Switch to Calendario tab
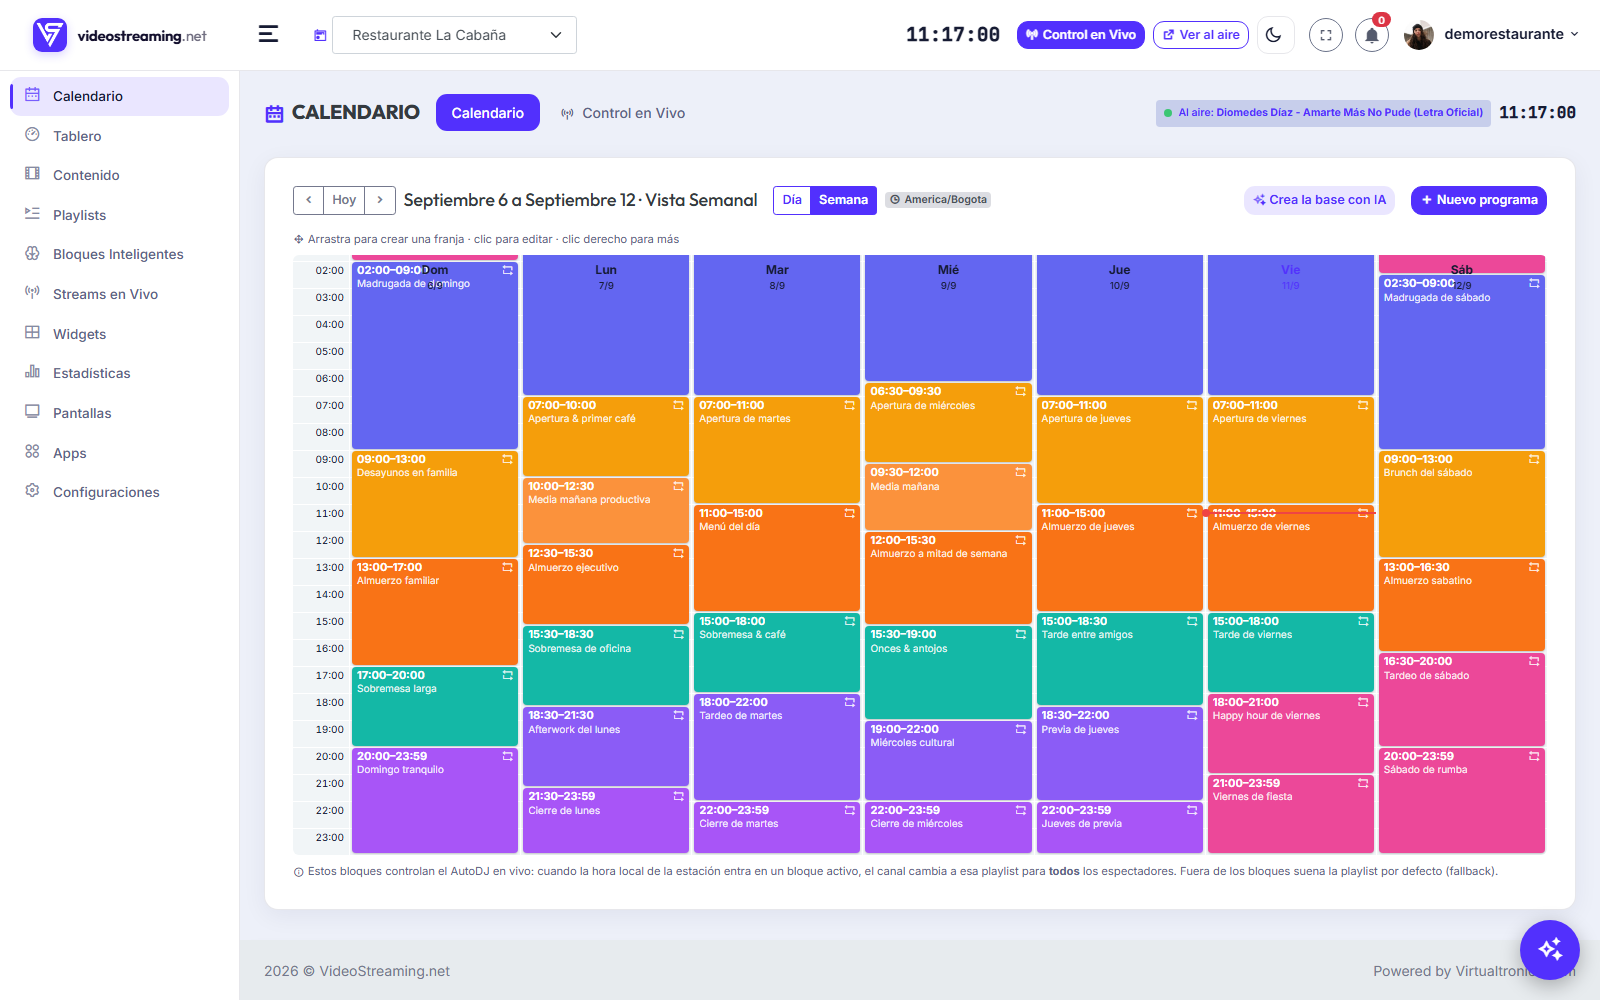Image resolution: width=1600 pixels, height=1000 pixels. 488,113
